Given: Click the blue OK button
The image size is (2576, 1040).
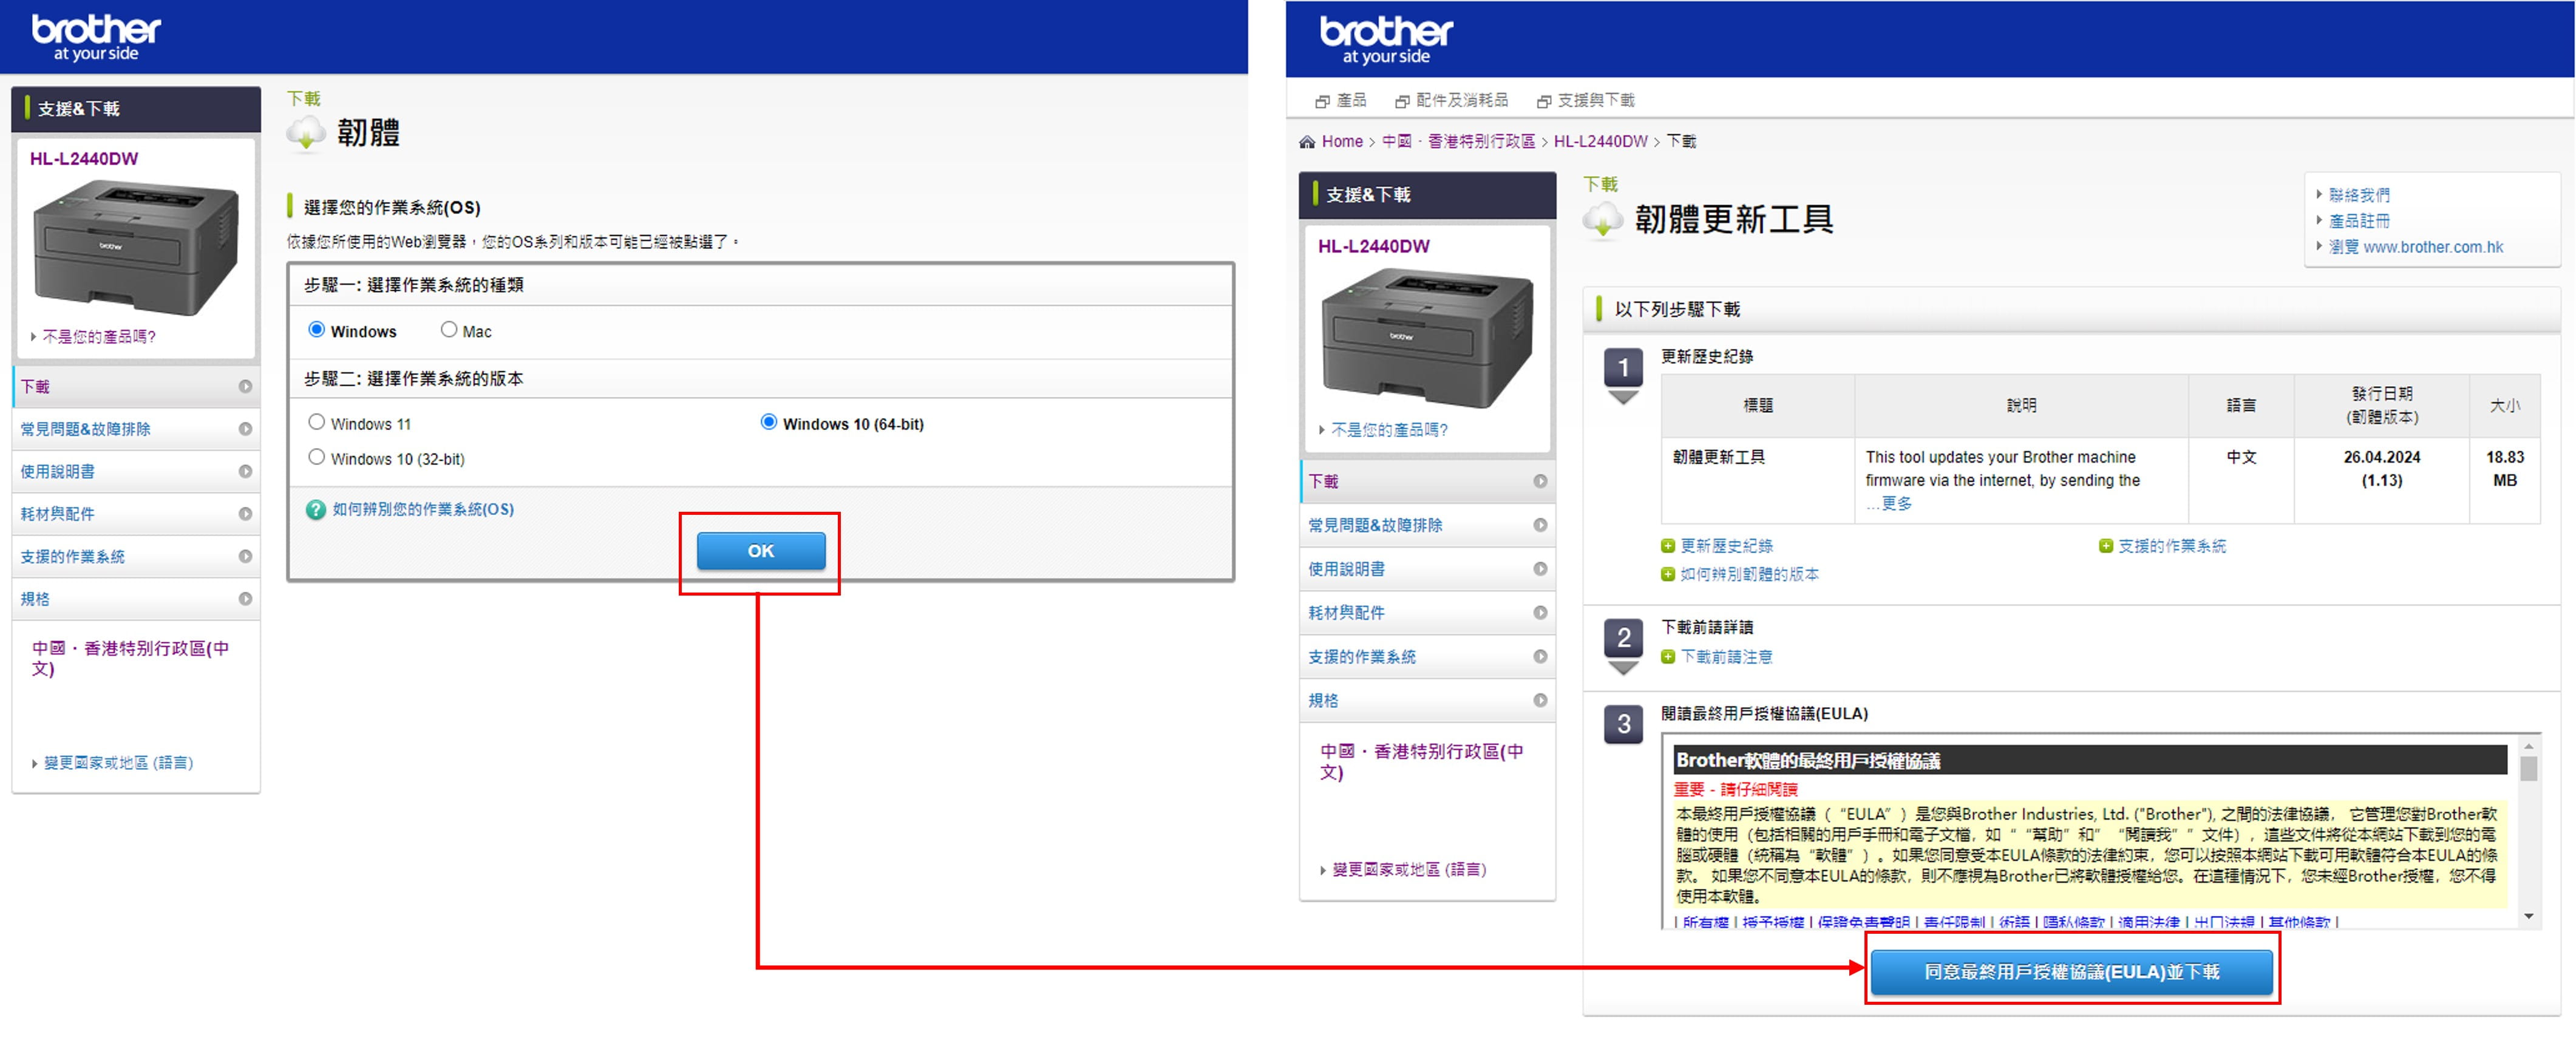Looking at the screenshot, I should pos(761,551).
